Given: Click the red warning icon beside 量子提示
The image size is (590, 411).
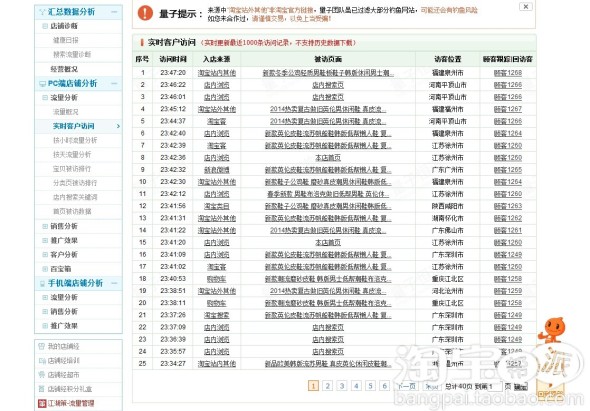Looking at the screenshot, I should click(145, 13).
